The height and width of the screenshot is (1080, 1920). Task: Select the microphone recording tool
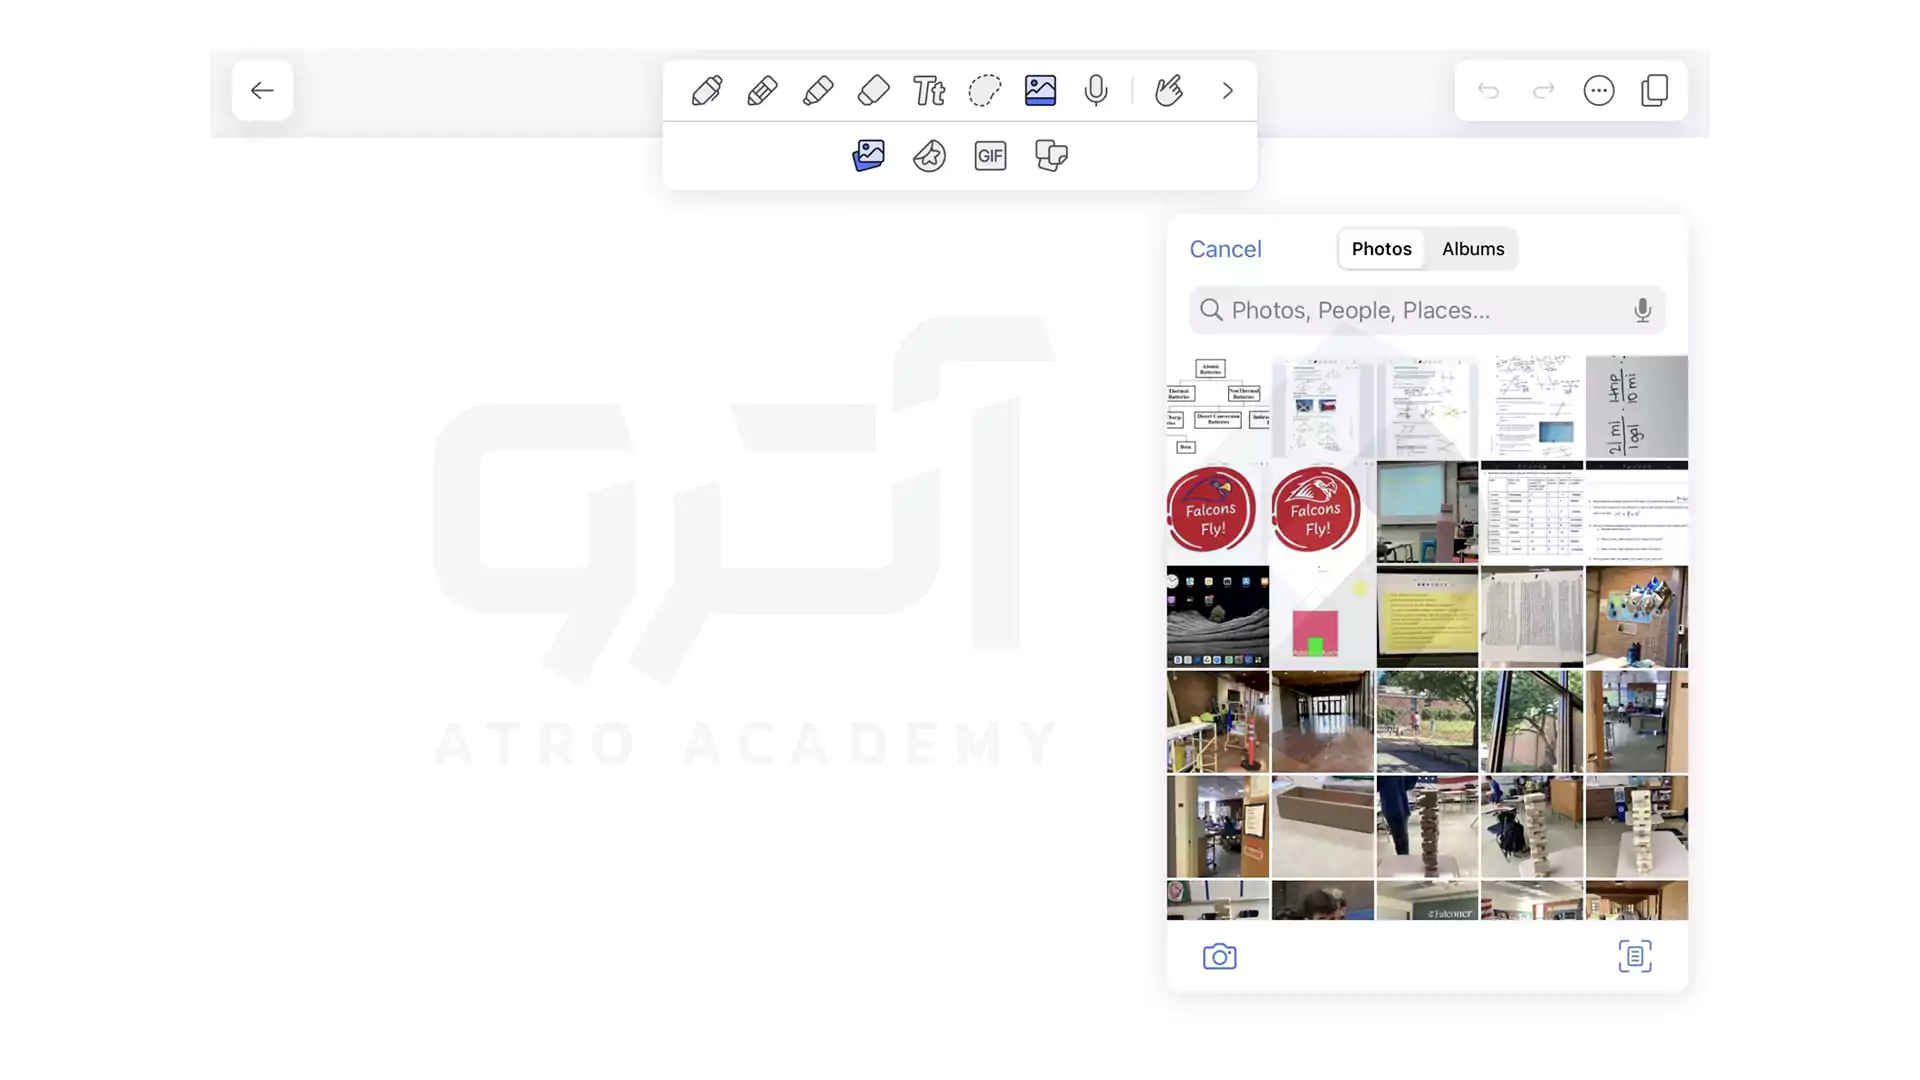(x=1096, y=91)
